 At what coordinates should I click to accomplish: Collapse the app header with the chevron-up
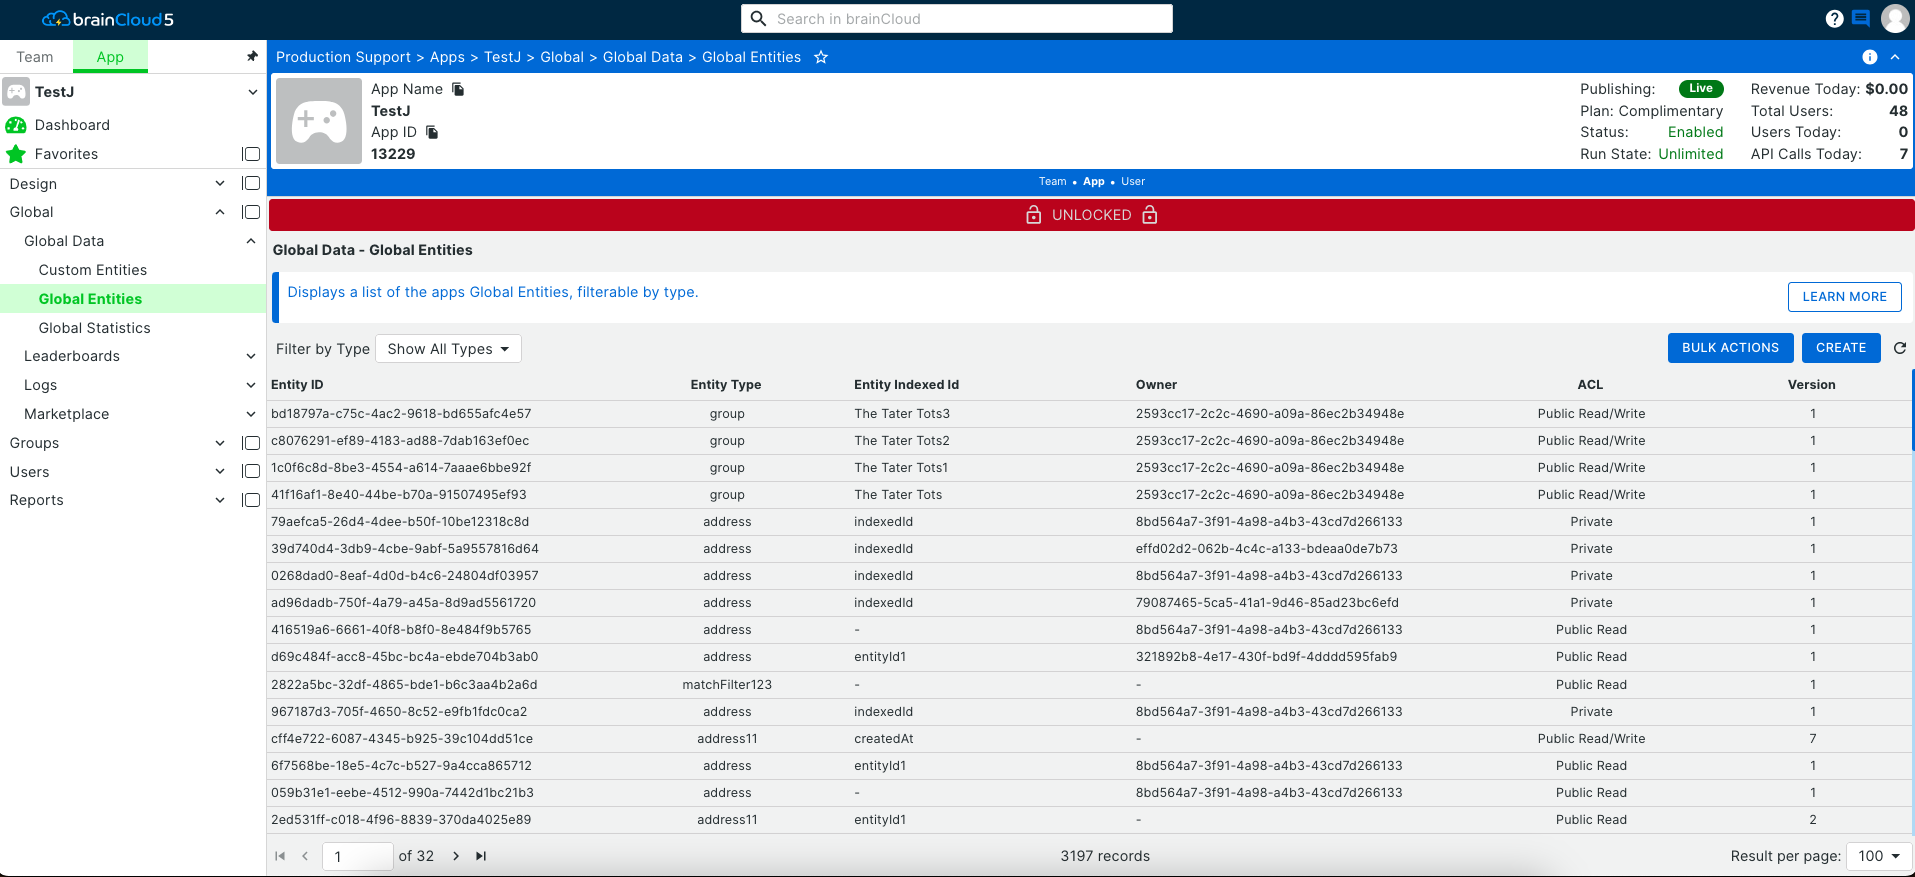1895,57
